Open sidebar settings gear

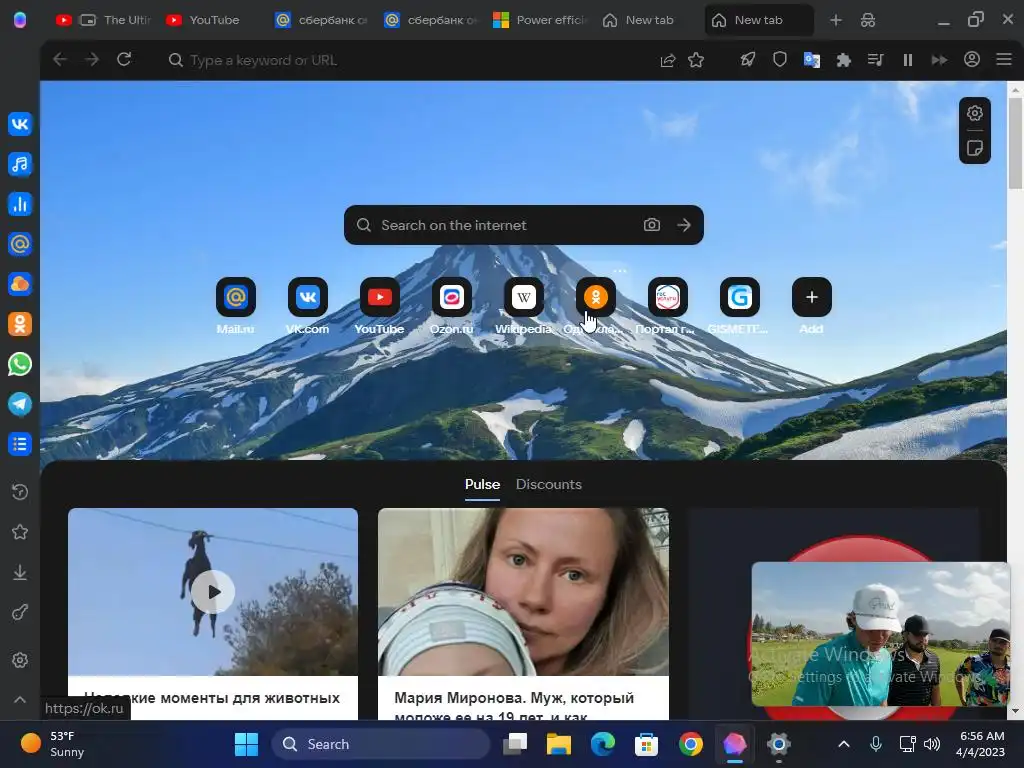[20, 660]
